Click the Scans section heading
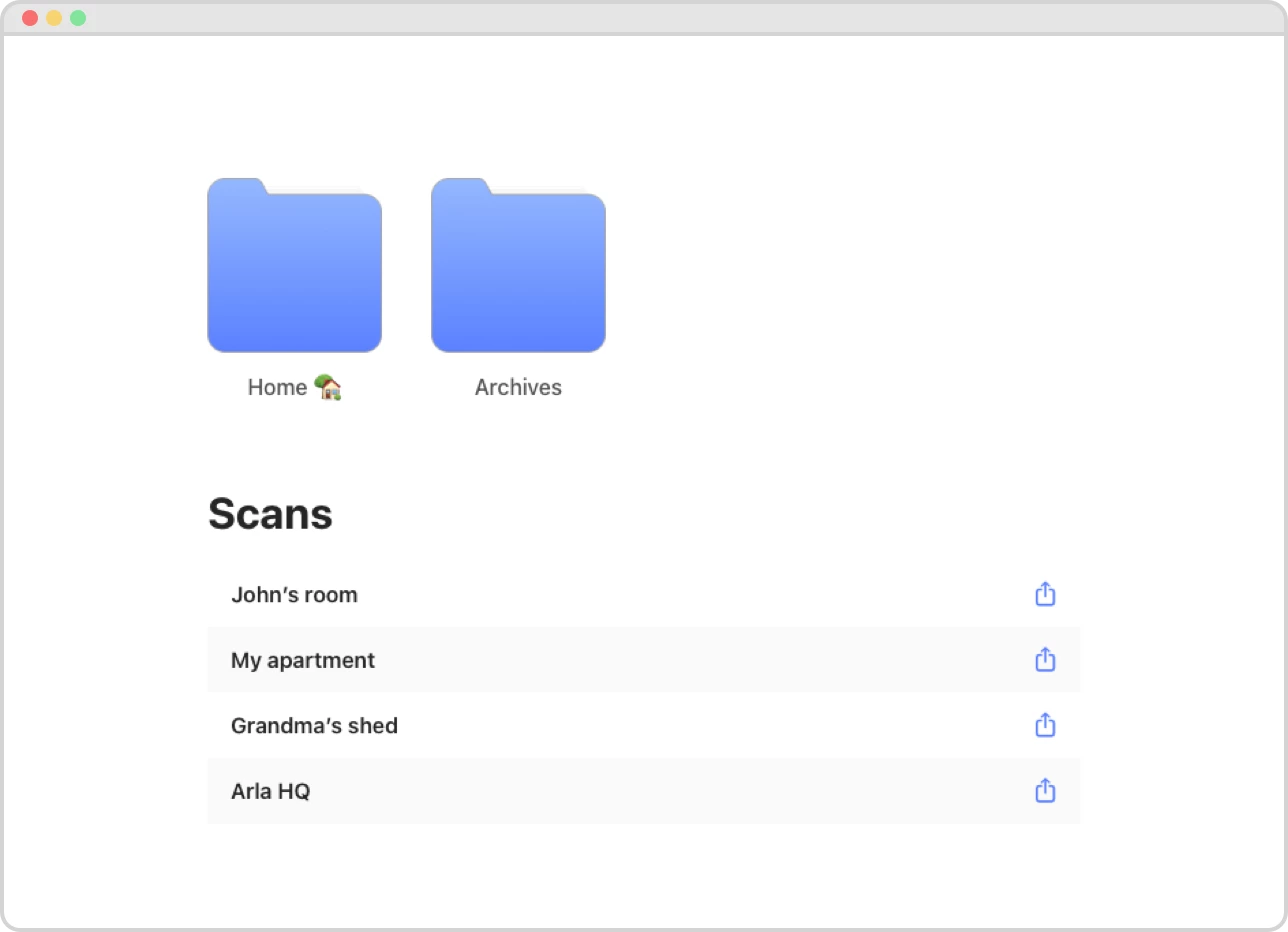Viewport: 1288px width, 932px height. pyautogui.click(x=270, y=514)
